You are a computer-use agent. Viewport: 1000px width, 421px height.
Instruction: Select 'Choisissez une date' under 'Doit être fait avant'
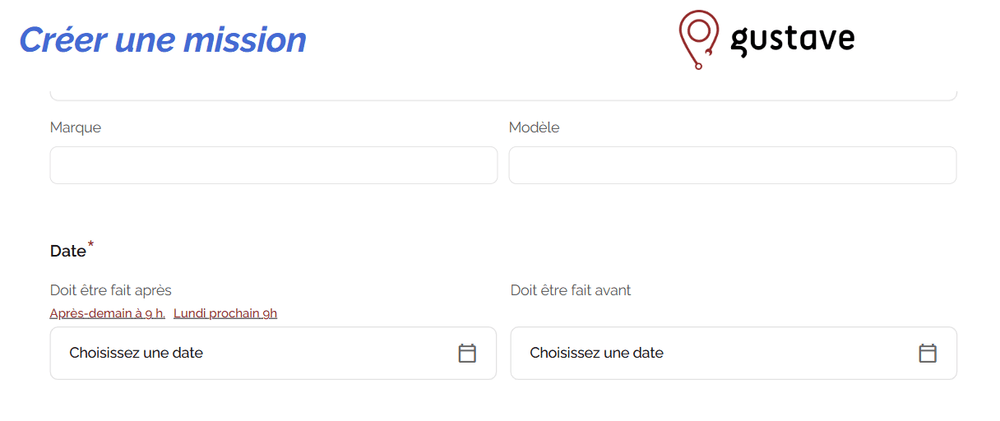(x=596, y=353)
